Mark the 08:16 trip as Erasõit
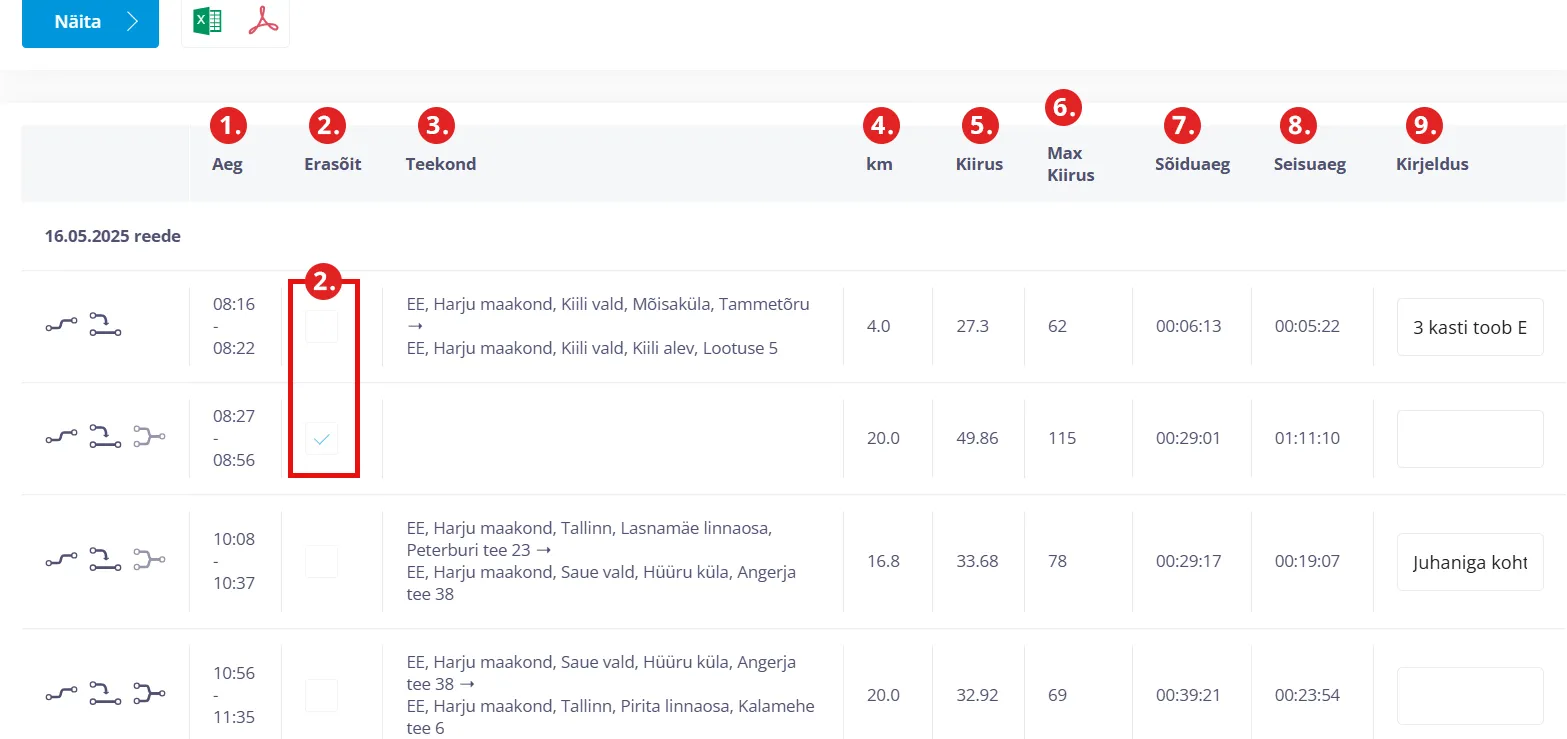This screenshot has height=739, width=1567. (x=322, y=326)
